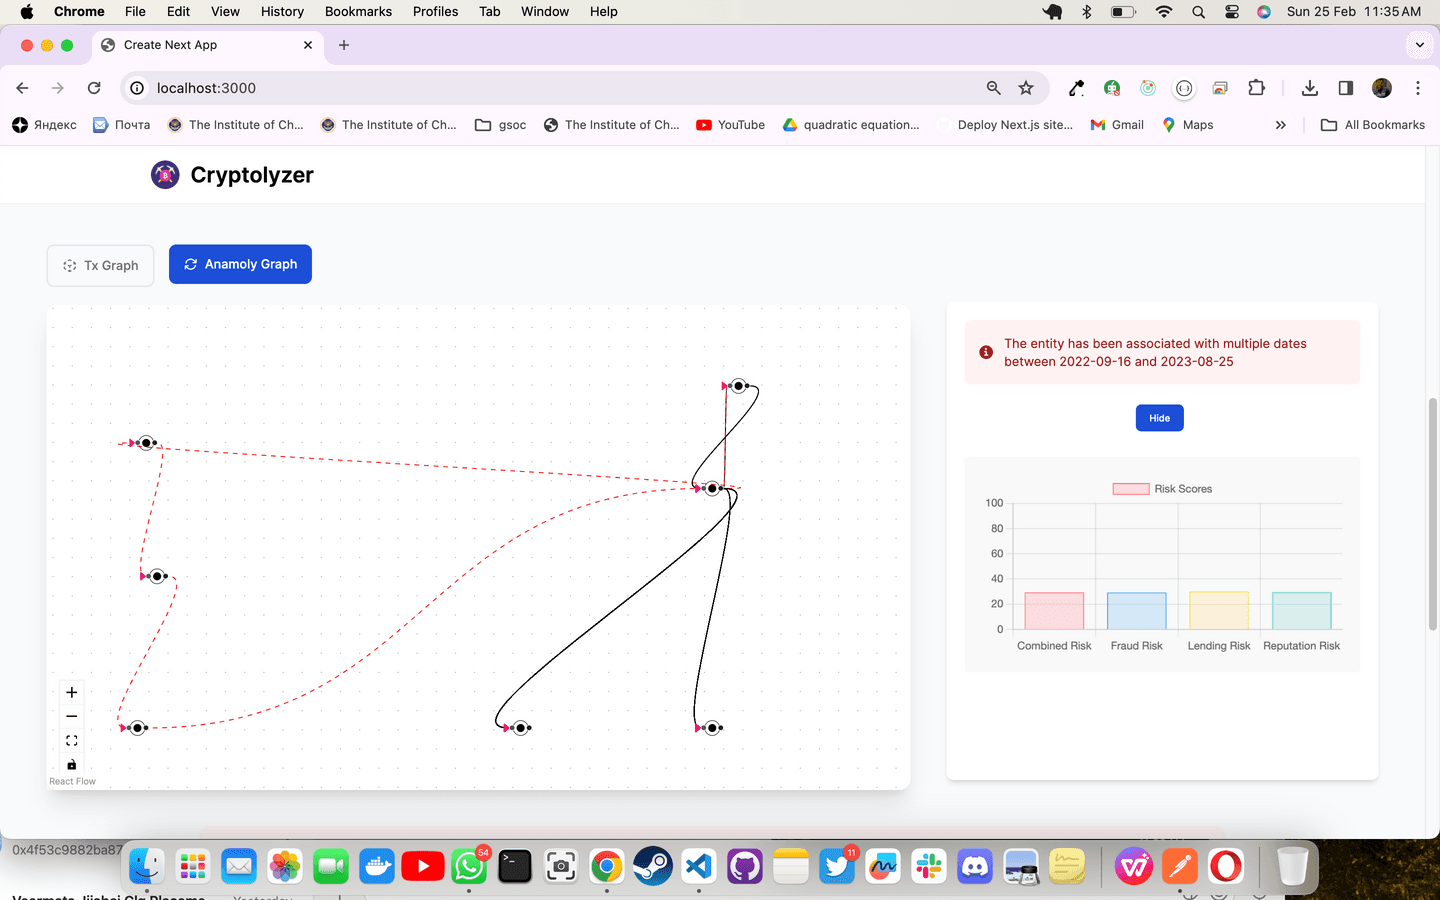Click the Fraud Risk bar in chart
1440x900 pixels.
pos(1137,611)
